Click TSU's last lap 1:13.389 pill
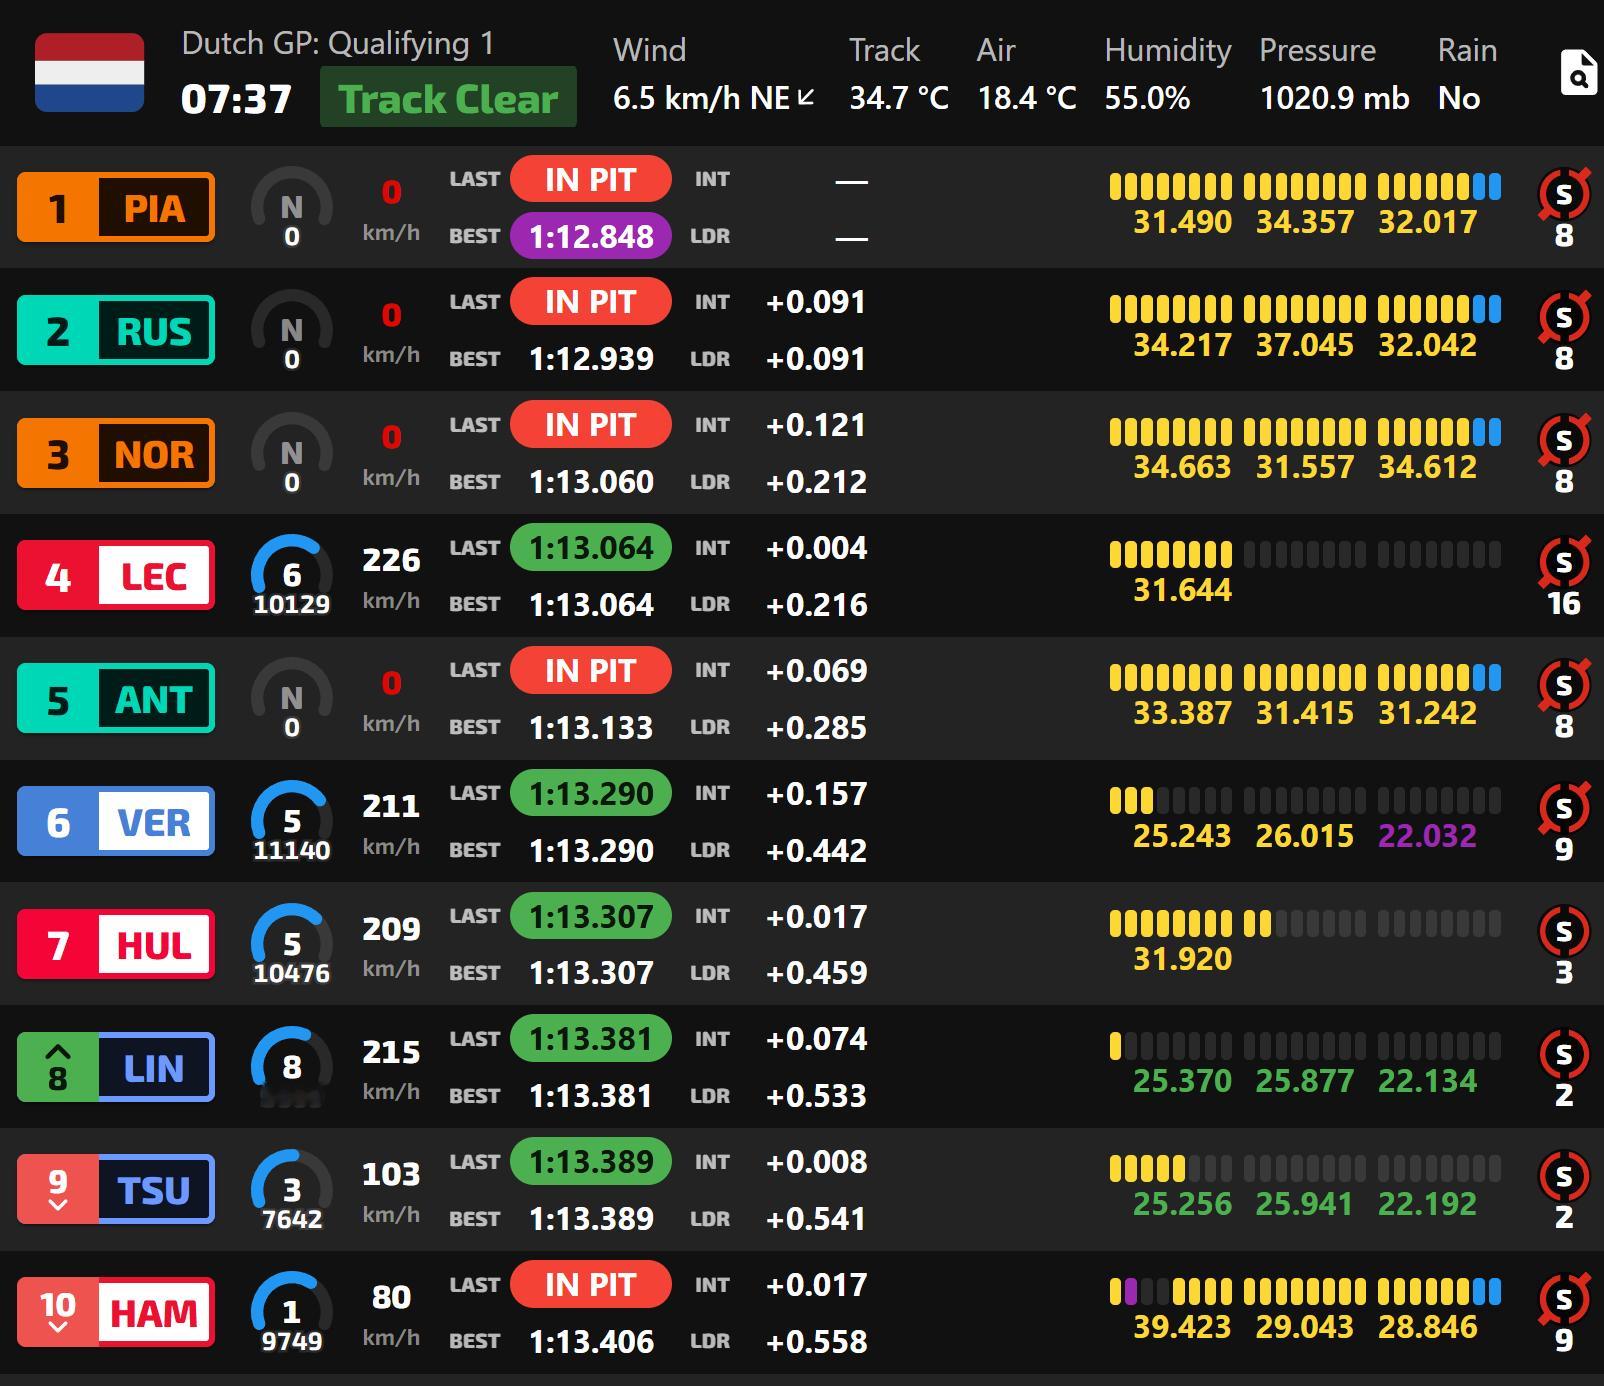Image resolution: width=1604 pixels, height=1386 pixels. (591, 1162)
